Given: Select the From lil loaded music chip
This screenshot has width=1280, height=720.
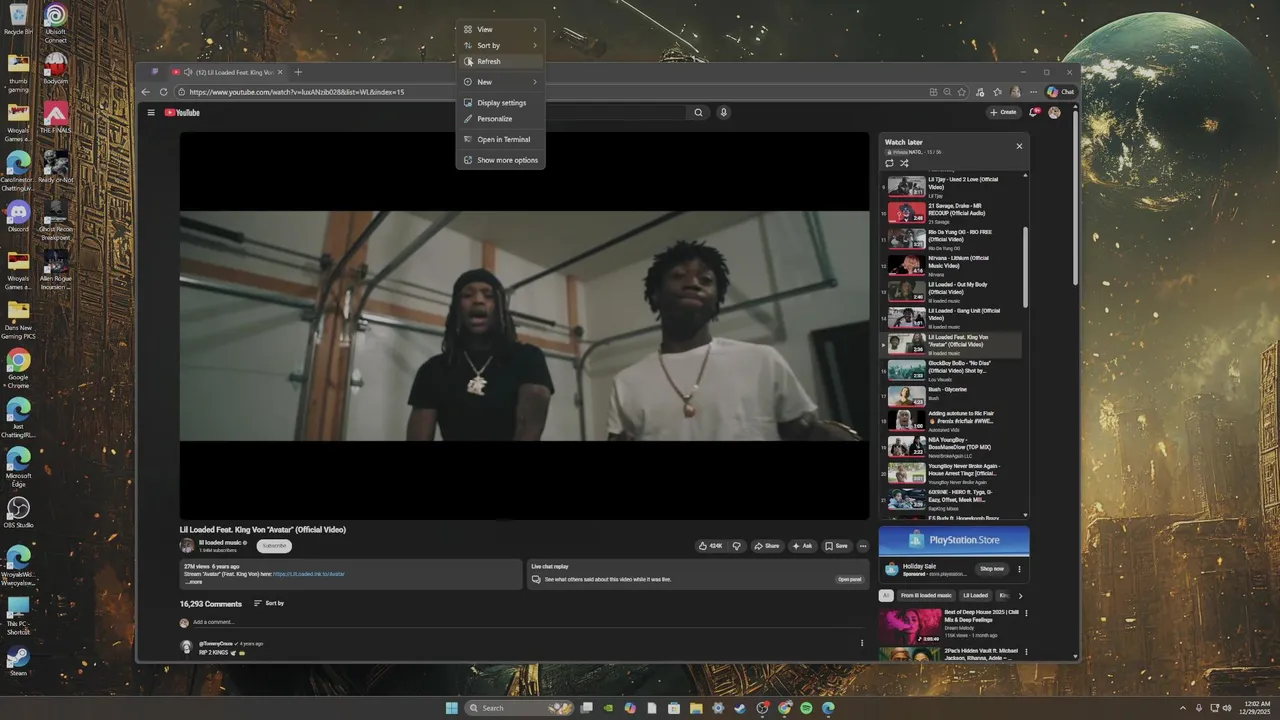Looking at the screenshot, I should point(926,595).
